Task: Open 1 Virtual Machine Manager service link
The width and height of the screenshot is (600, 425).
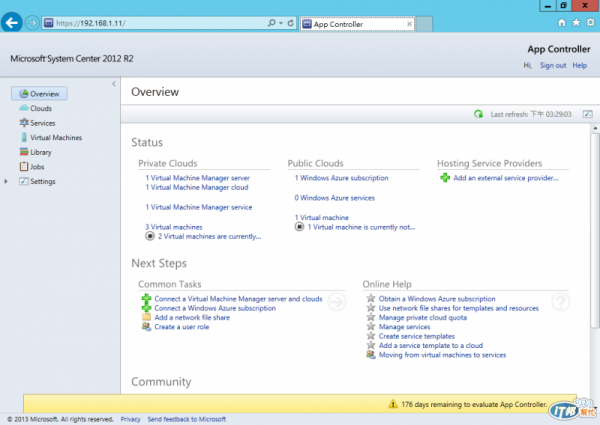Action: 199,207
